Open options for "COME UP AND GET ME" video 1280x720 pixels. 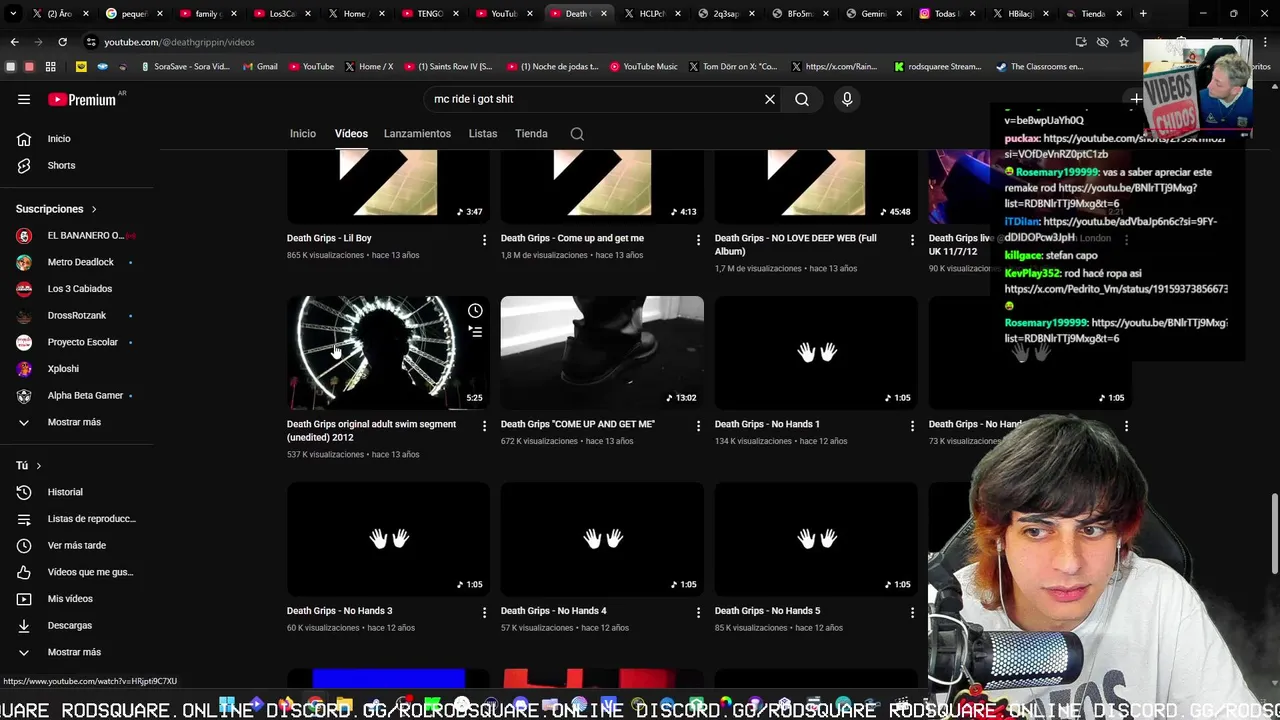(x=698, y=426)
